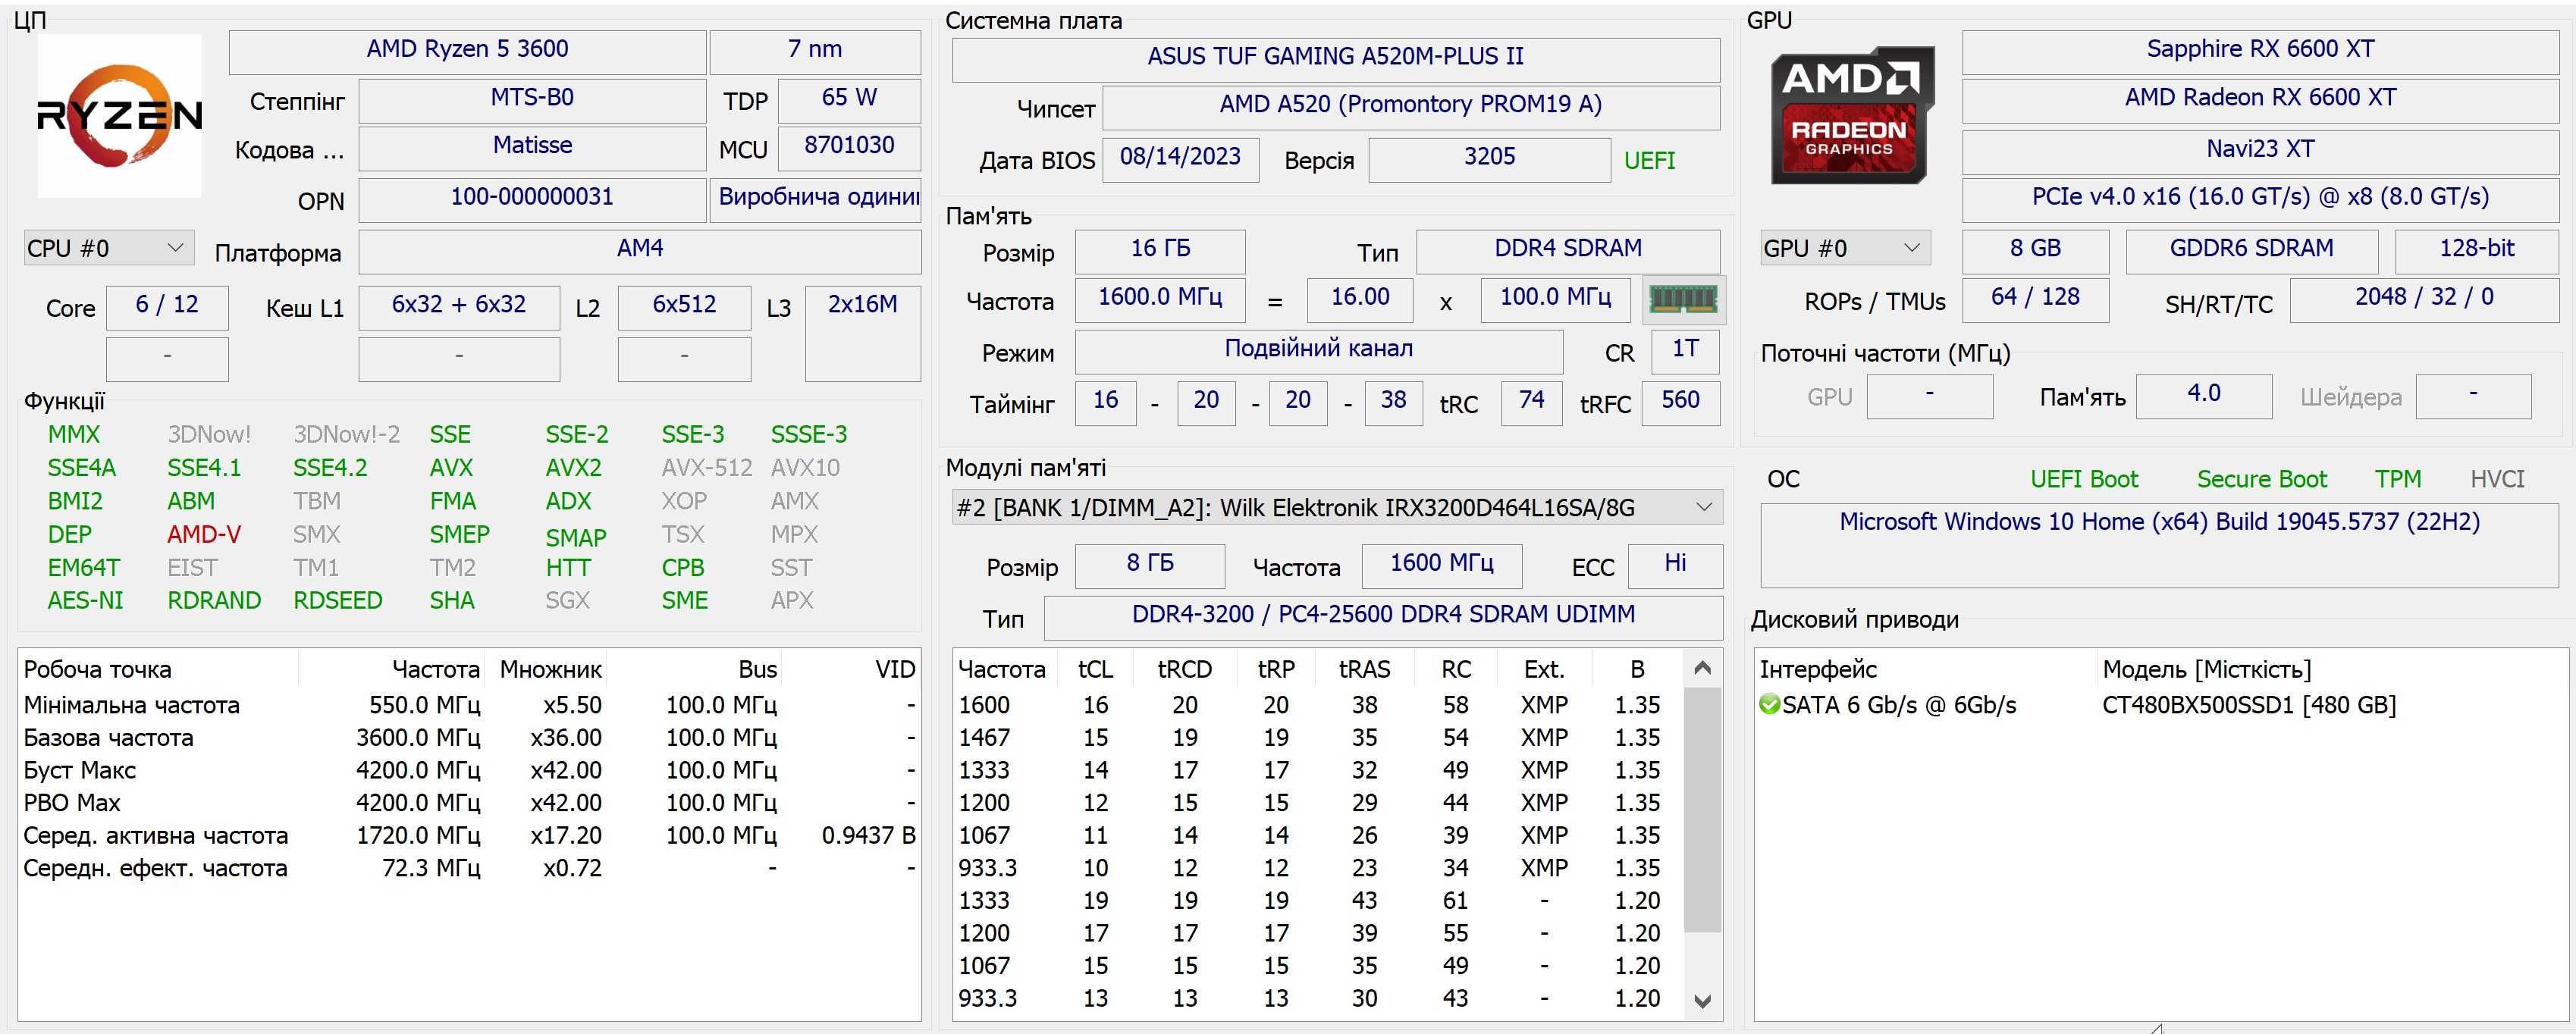Click the tCL column header
Screen dimensions: 2576x1034
[x=1095, y=669]
